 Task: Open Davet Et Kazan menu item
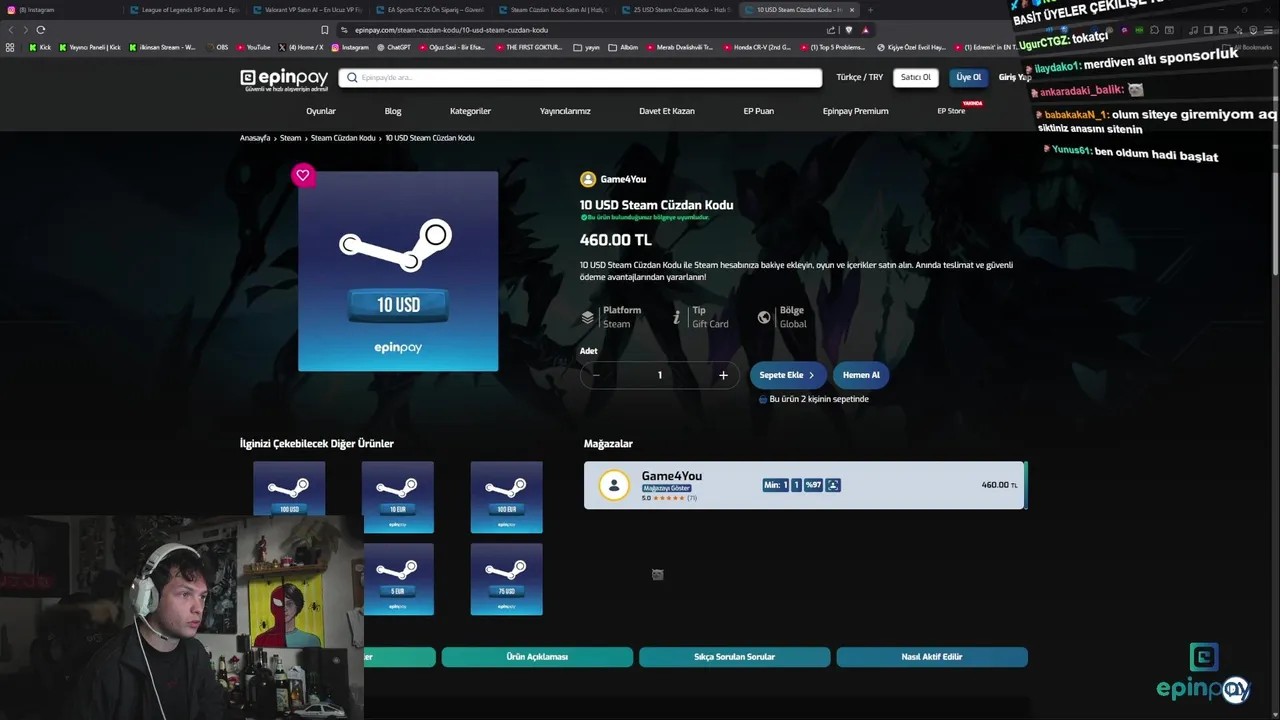[x=667, y=111]
